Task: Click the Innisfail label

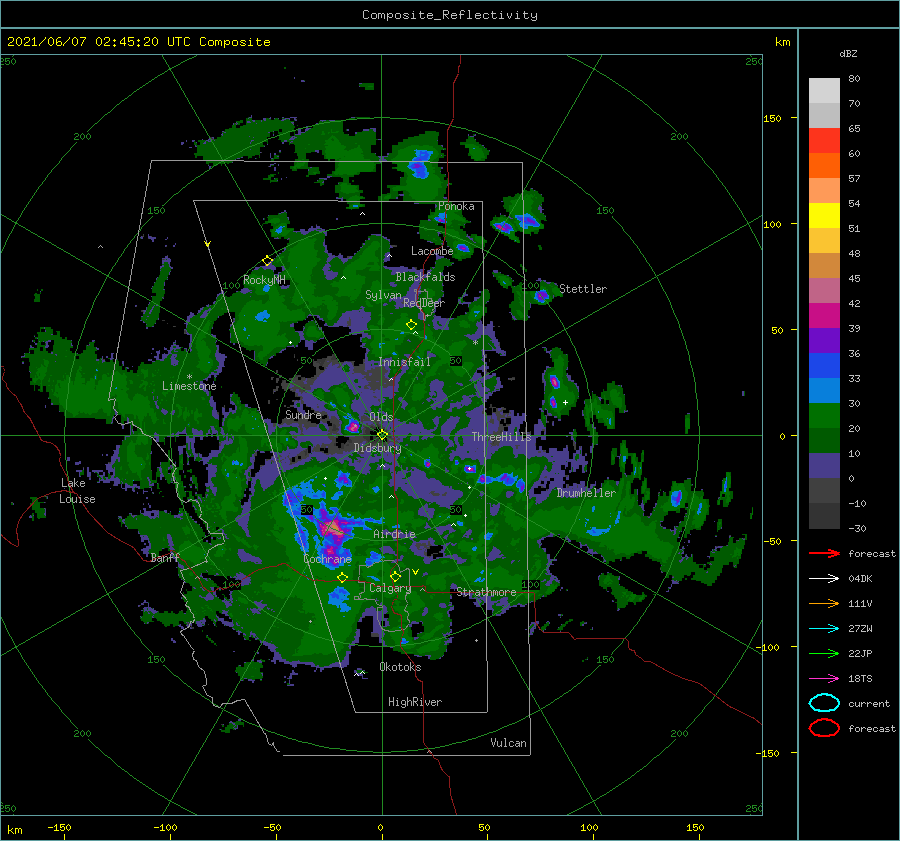Action: (x=404, y=362)
